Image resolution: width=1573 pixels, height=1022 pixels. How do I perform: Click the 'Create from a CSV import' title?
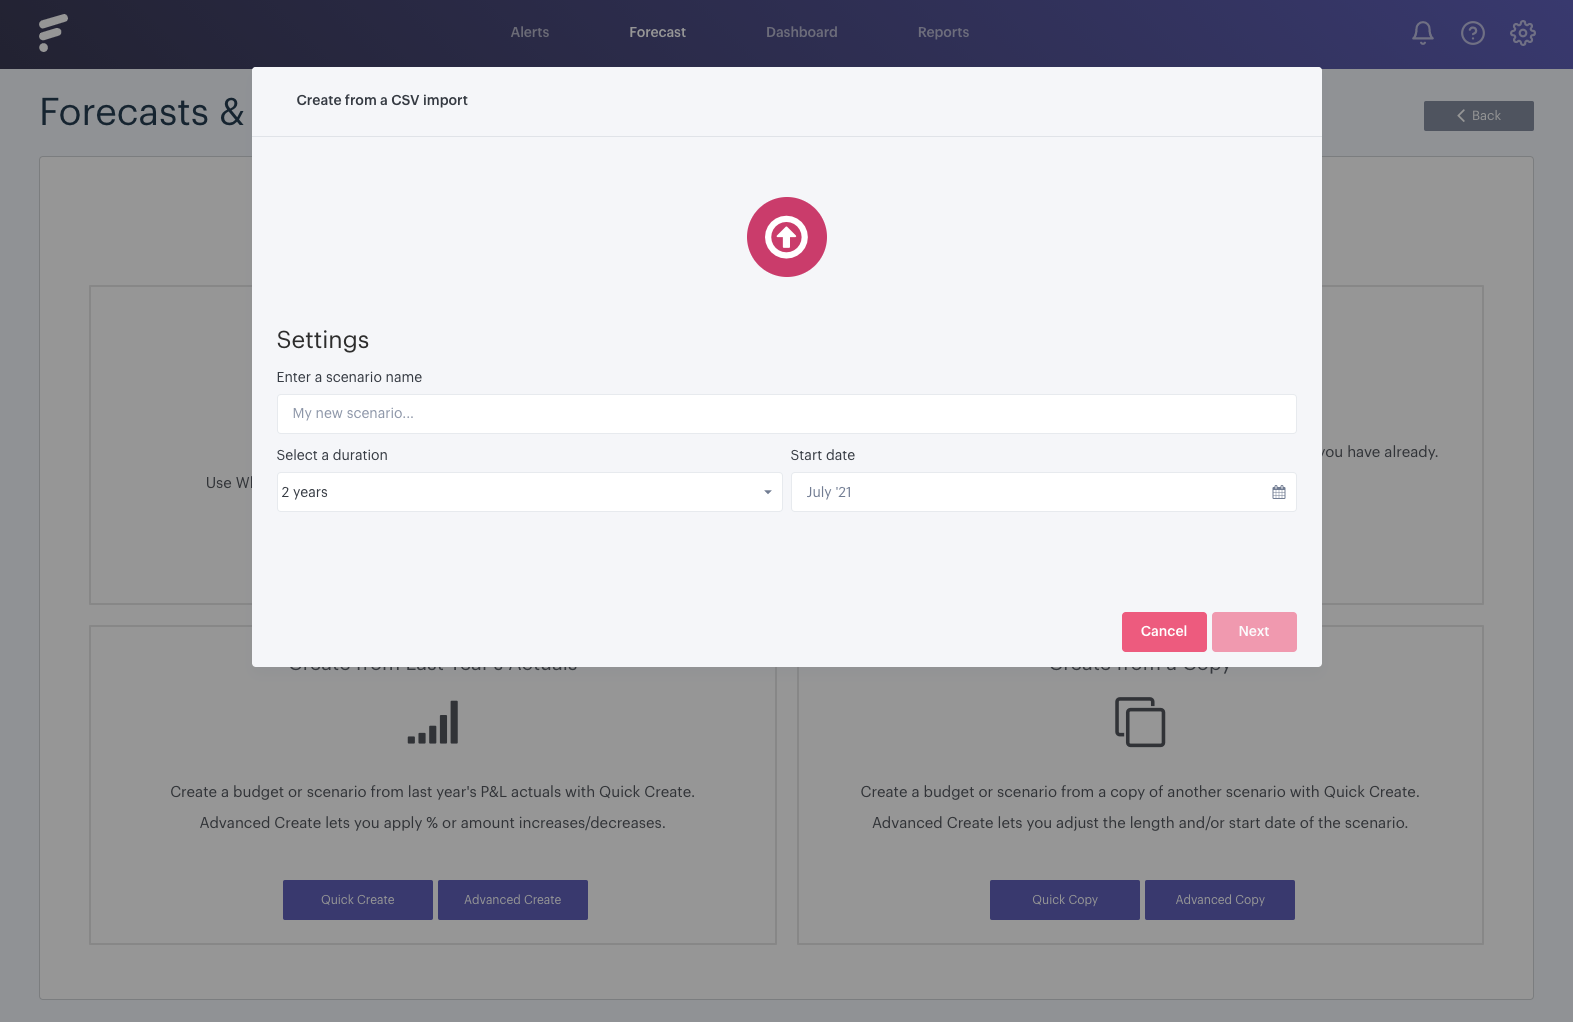(382, 100)
